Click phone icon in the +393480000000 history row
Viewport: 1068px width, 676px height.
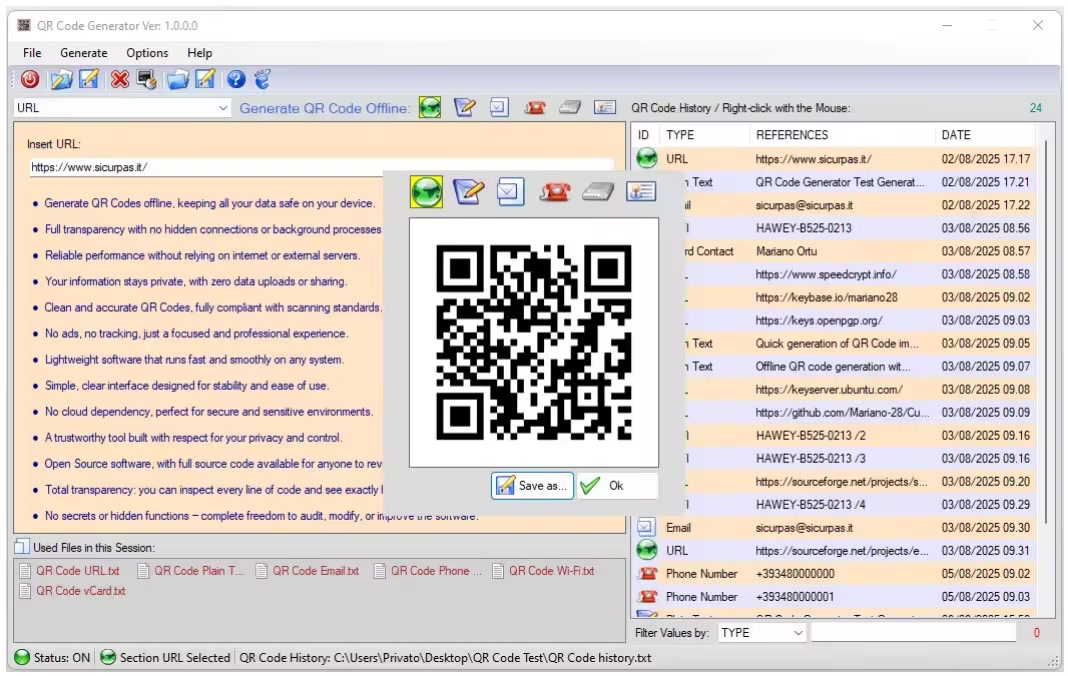[647, 574]
